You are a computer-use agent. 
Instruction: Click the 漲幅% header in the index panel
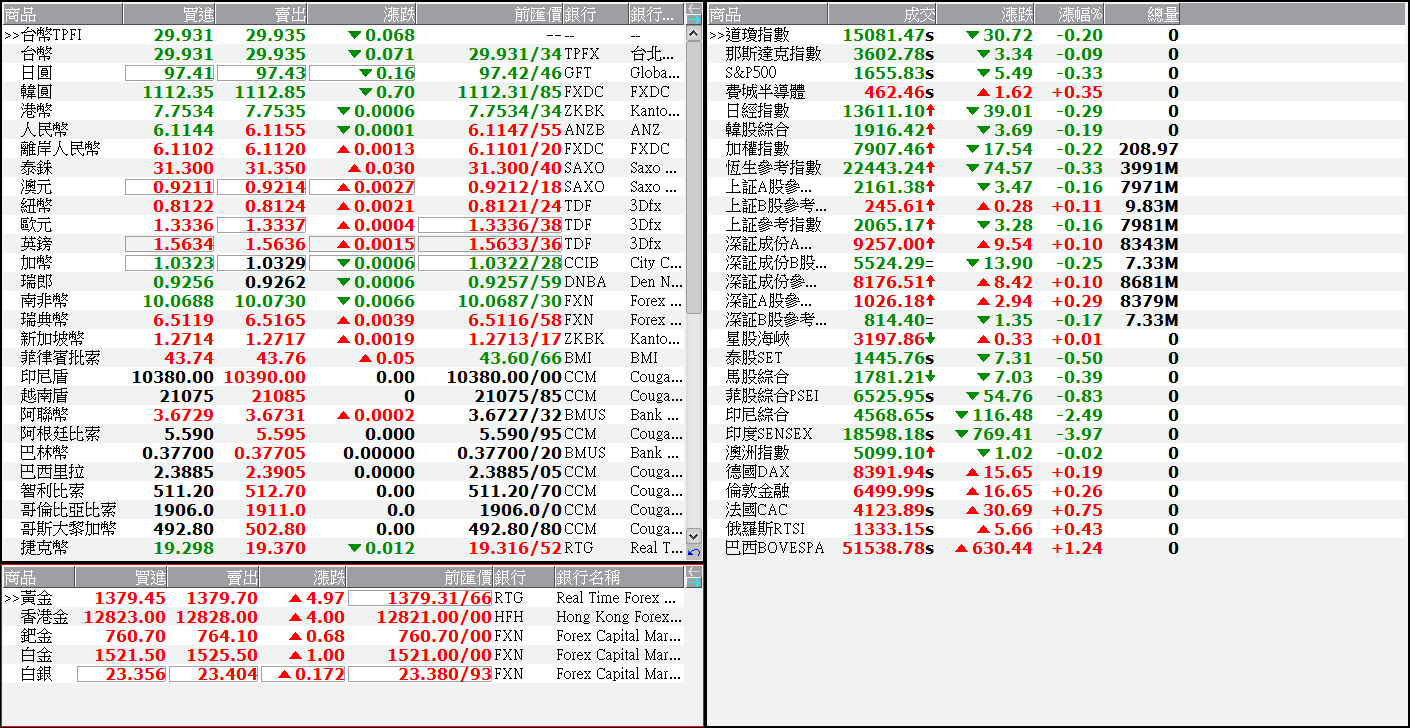1069,14
